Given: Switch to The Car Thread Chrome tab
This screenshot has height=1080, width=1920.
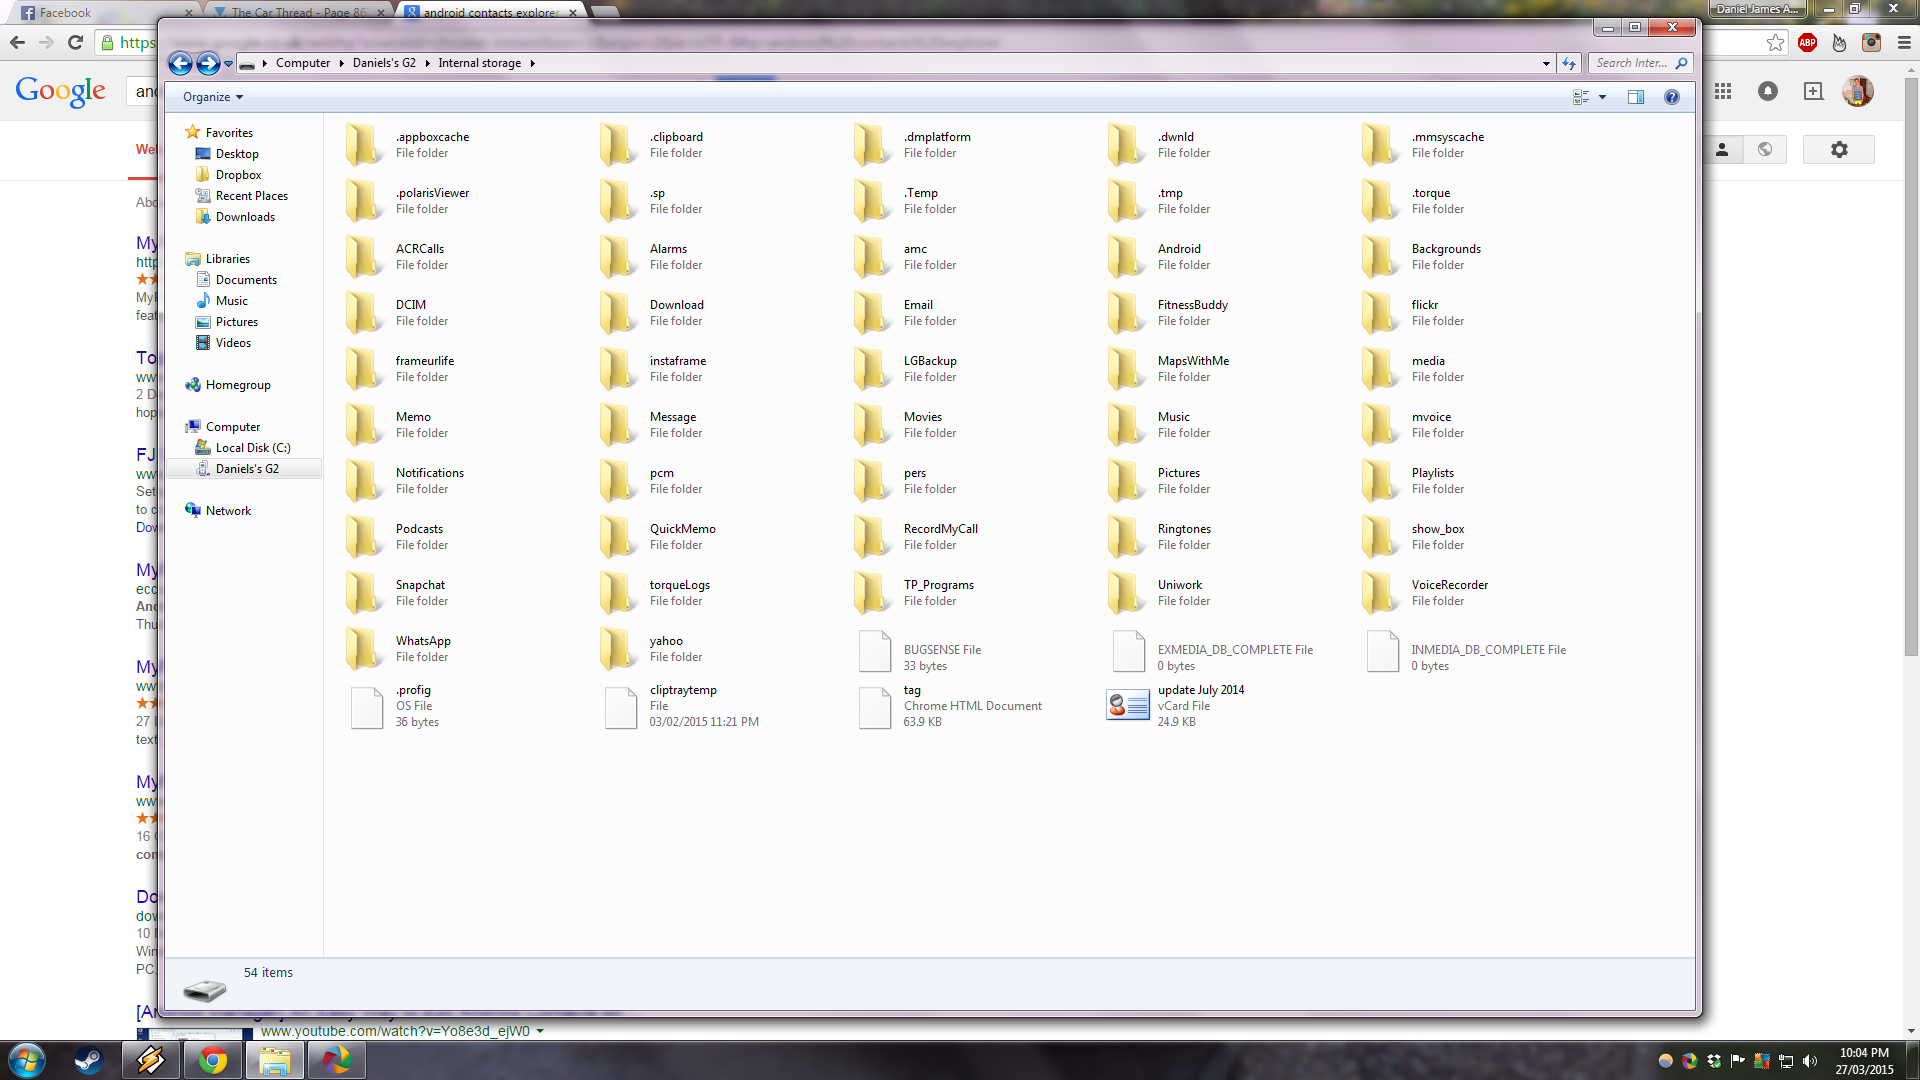Looking at the screenshot, I should point(297,12).
